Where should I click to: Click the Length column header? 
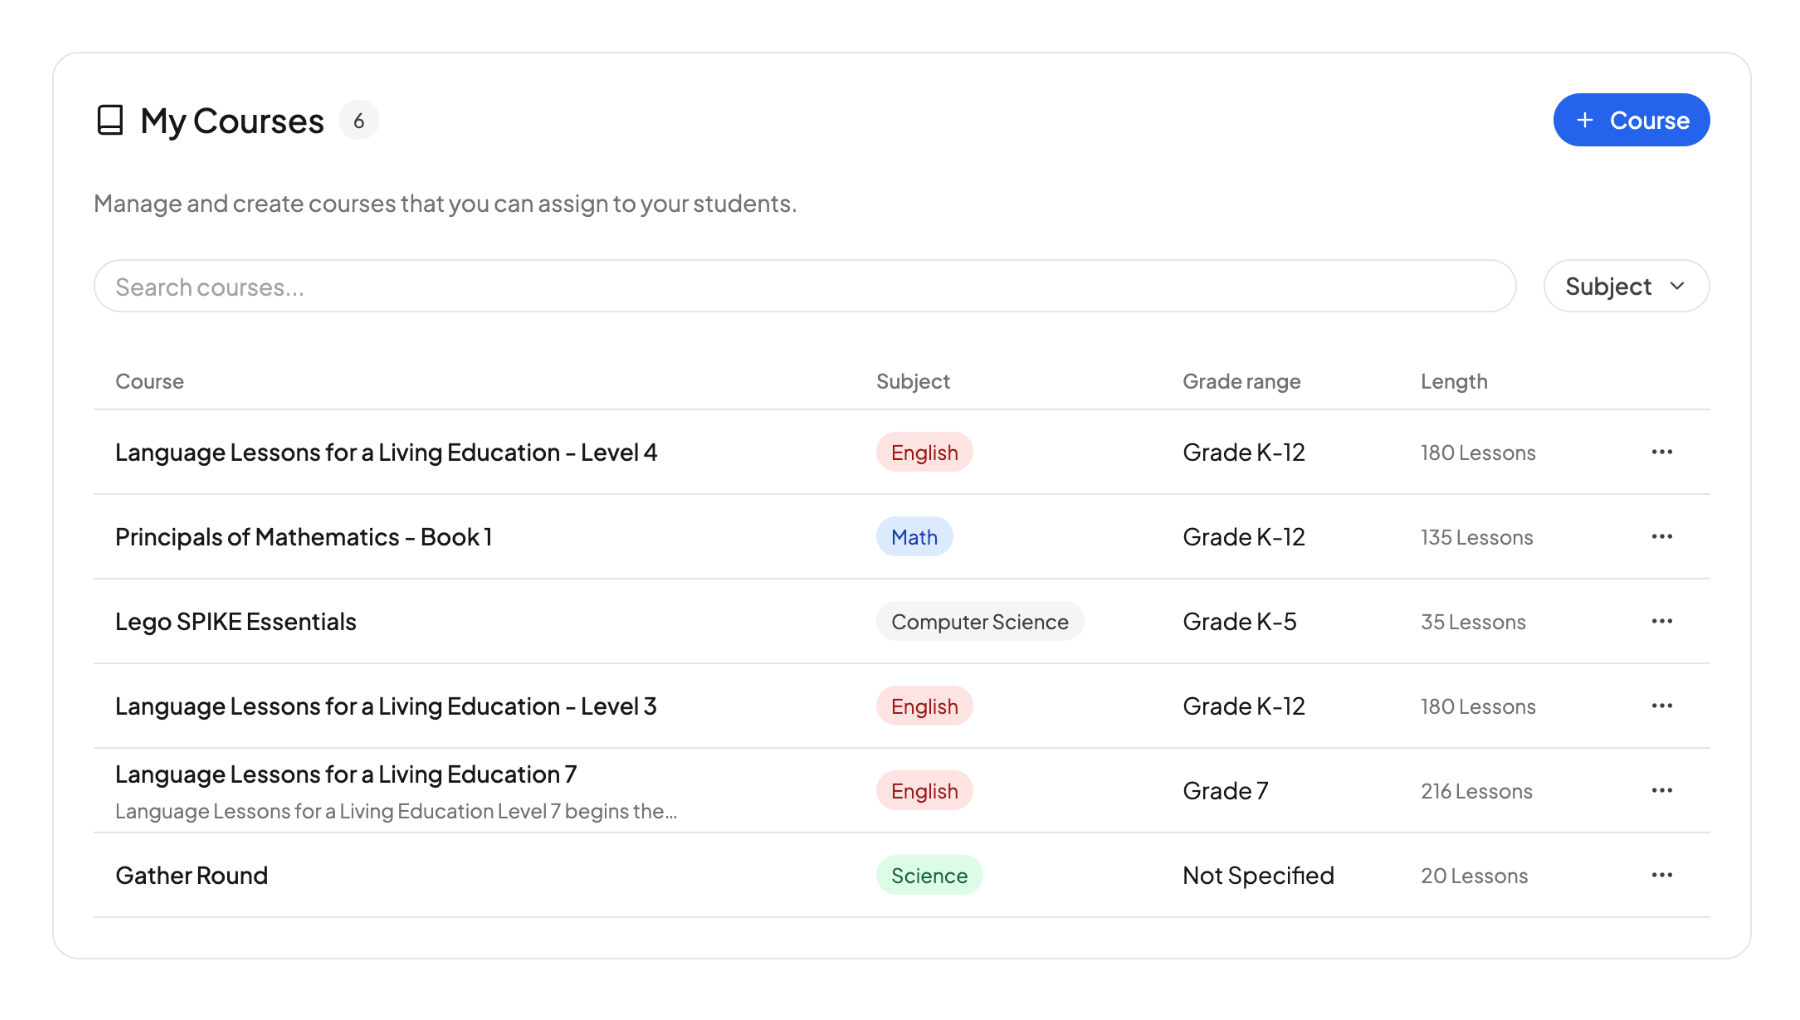1453,381
